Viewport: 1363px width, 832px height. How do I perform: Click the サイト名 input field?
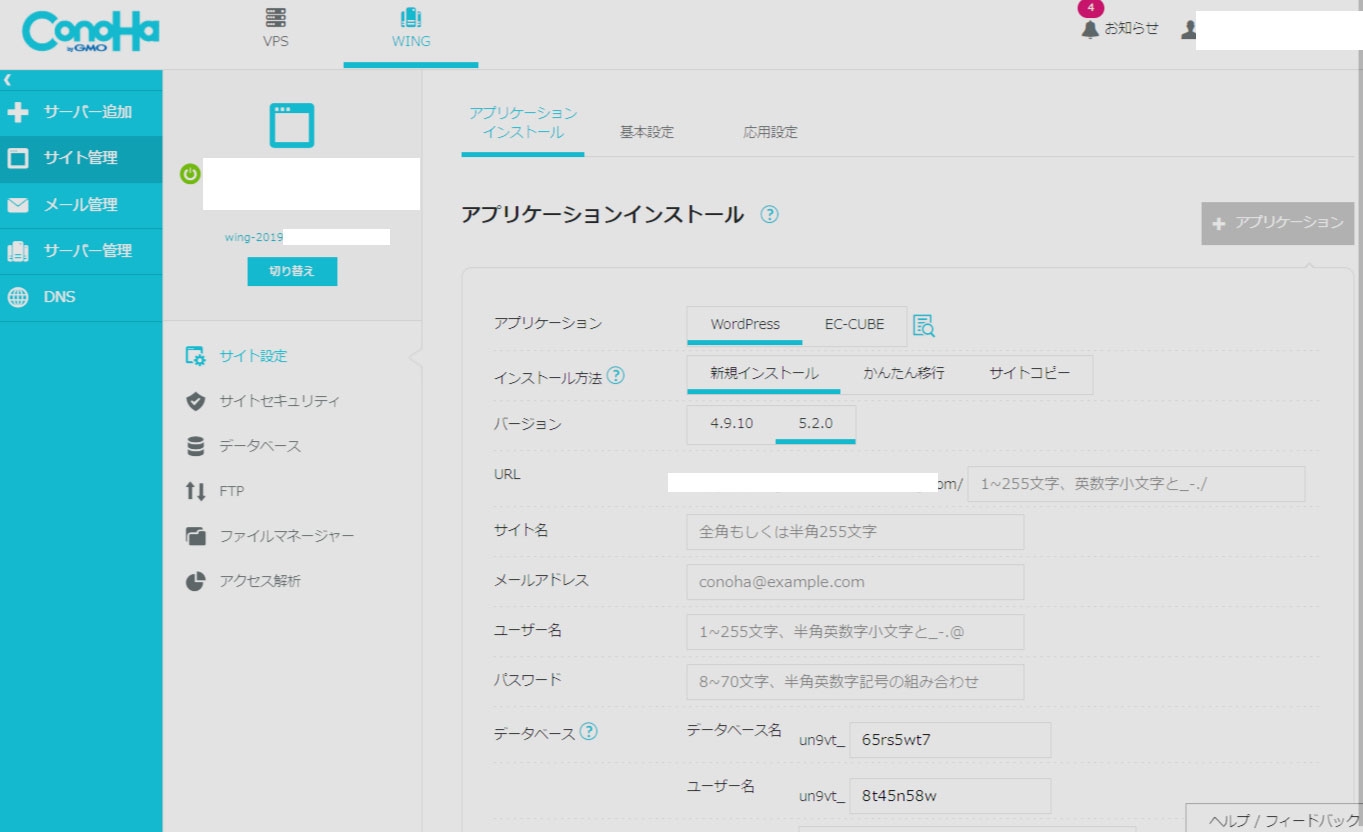pyautogui.click(x=855, y=532)
